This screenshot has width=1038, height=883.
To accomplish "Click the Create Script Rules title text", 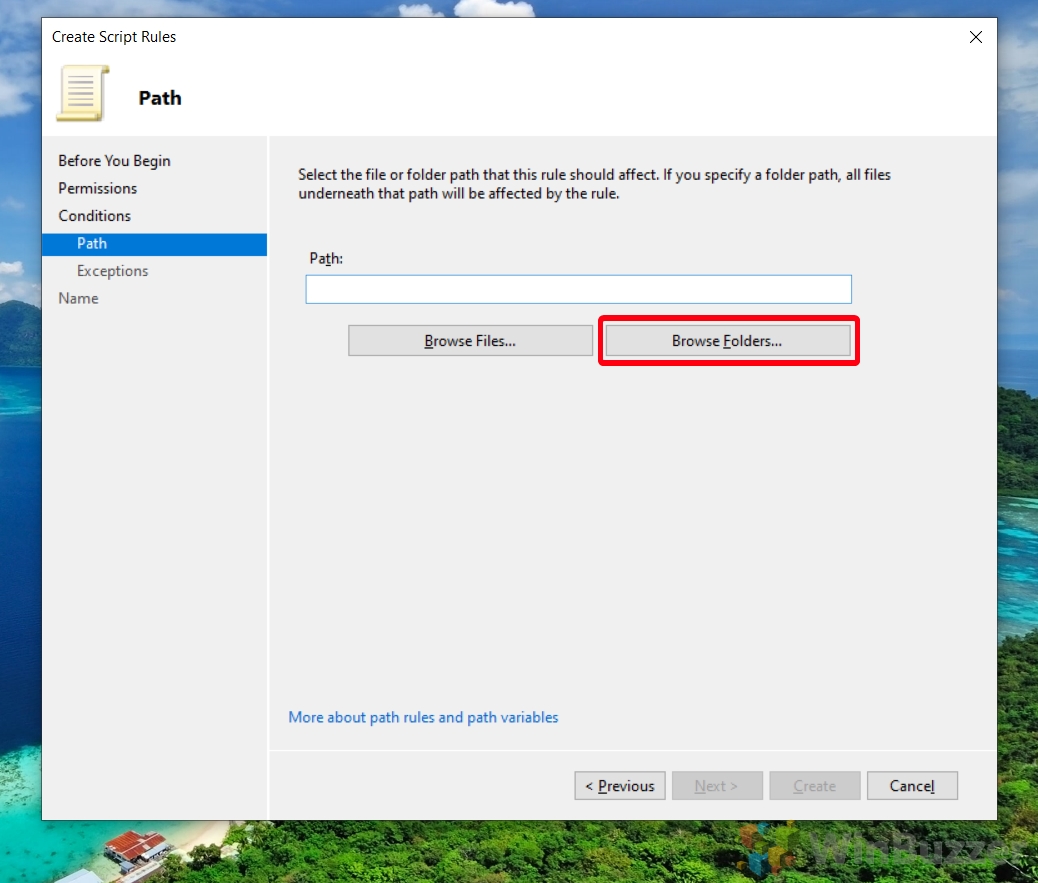I will click(114, 37).
